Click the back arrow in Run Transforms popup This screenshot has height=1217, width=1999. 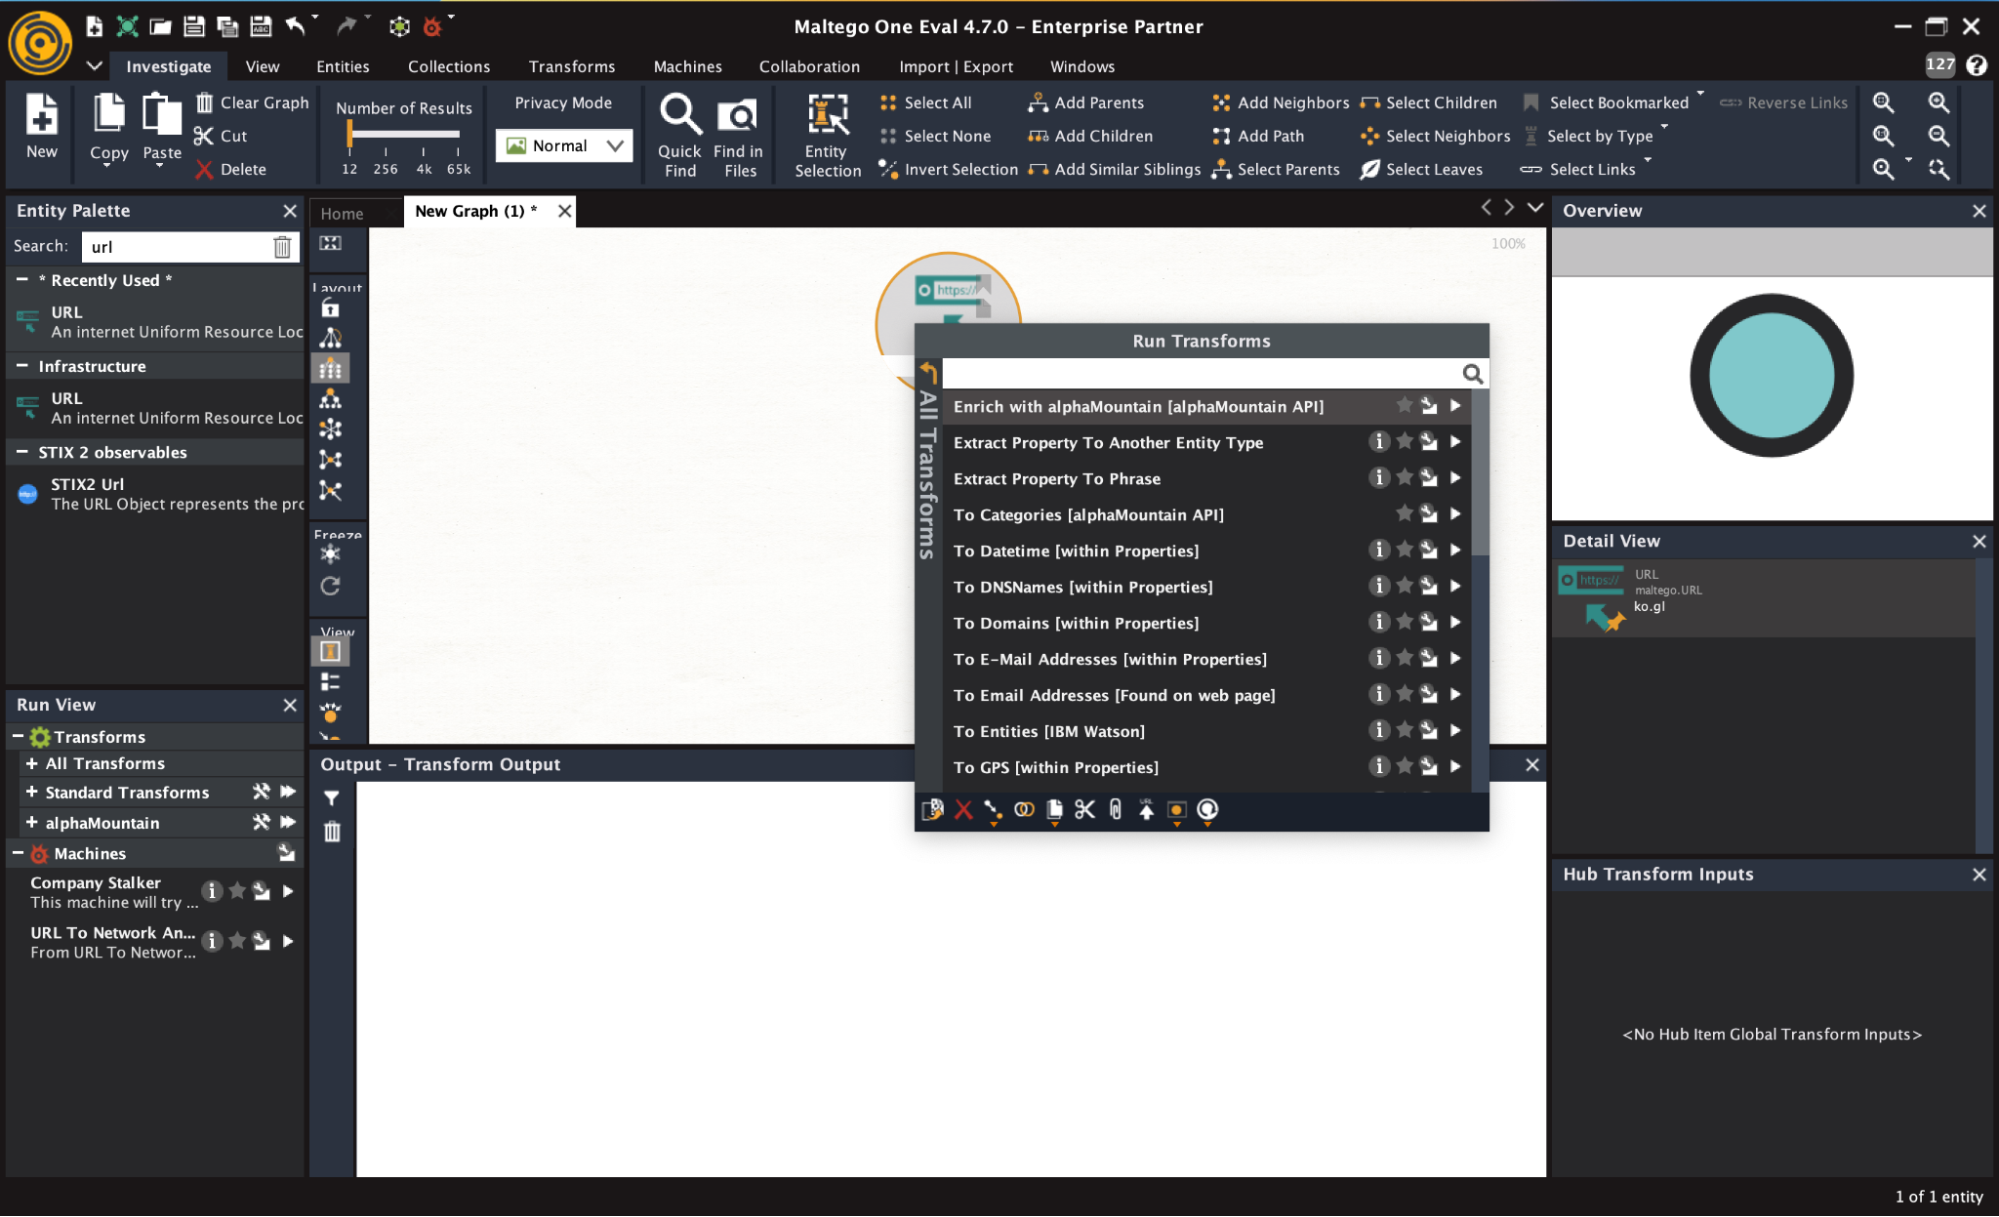click(928, 373)
